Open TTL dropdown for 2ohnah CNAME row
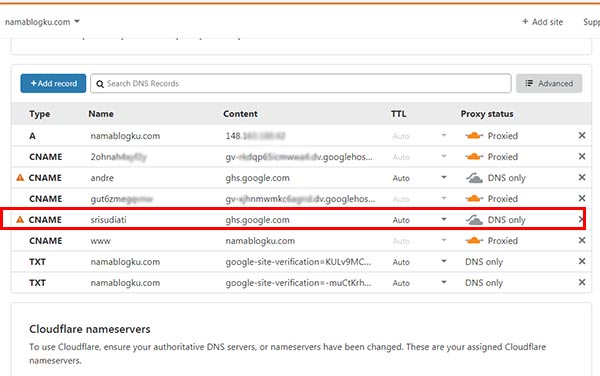600x376 pixels. [444, 156]
